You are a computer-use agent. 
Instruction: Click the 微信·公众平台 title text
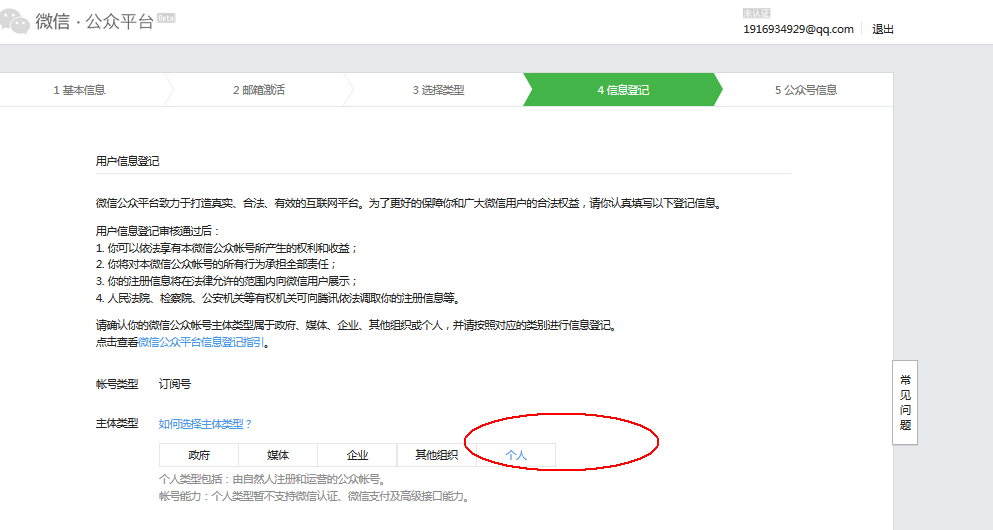click(95, 22)
